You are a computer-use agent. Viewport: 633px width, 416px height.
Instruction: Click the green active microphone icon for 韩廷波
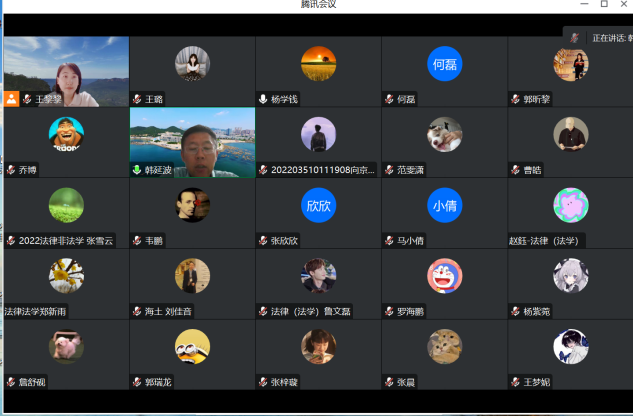click(137, 170)
